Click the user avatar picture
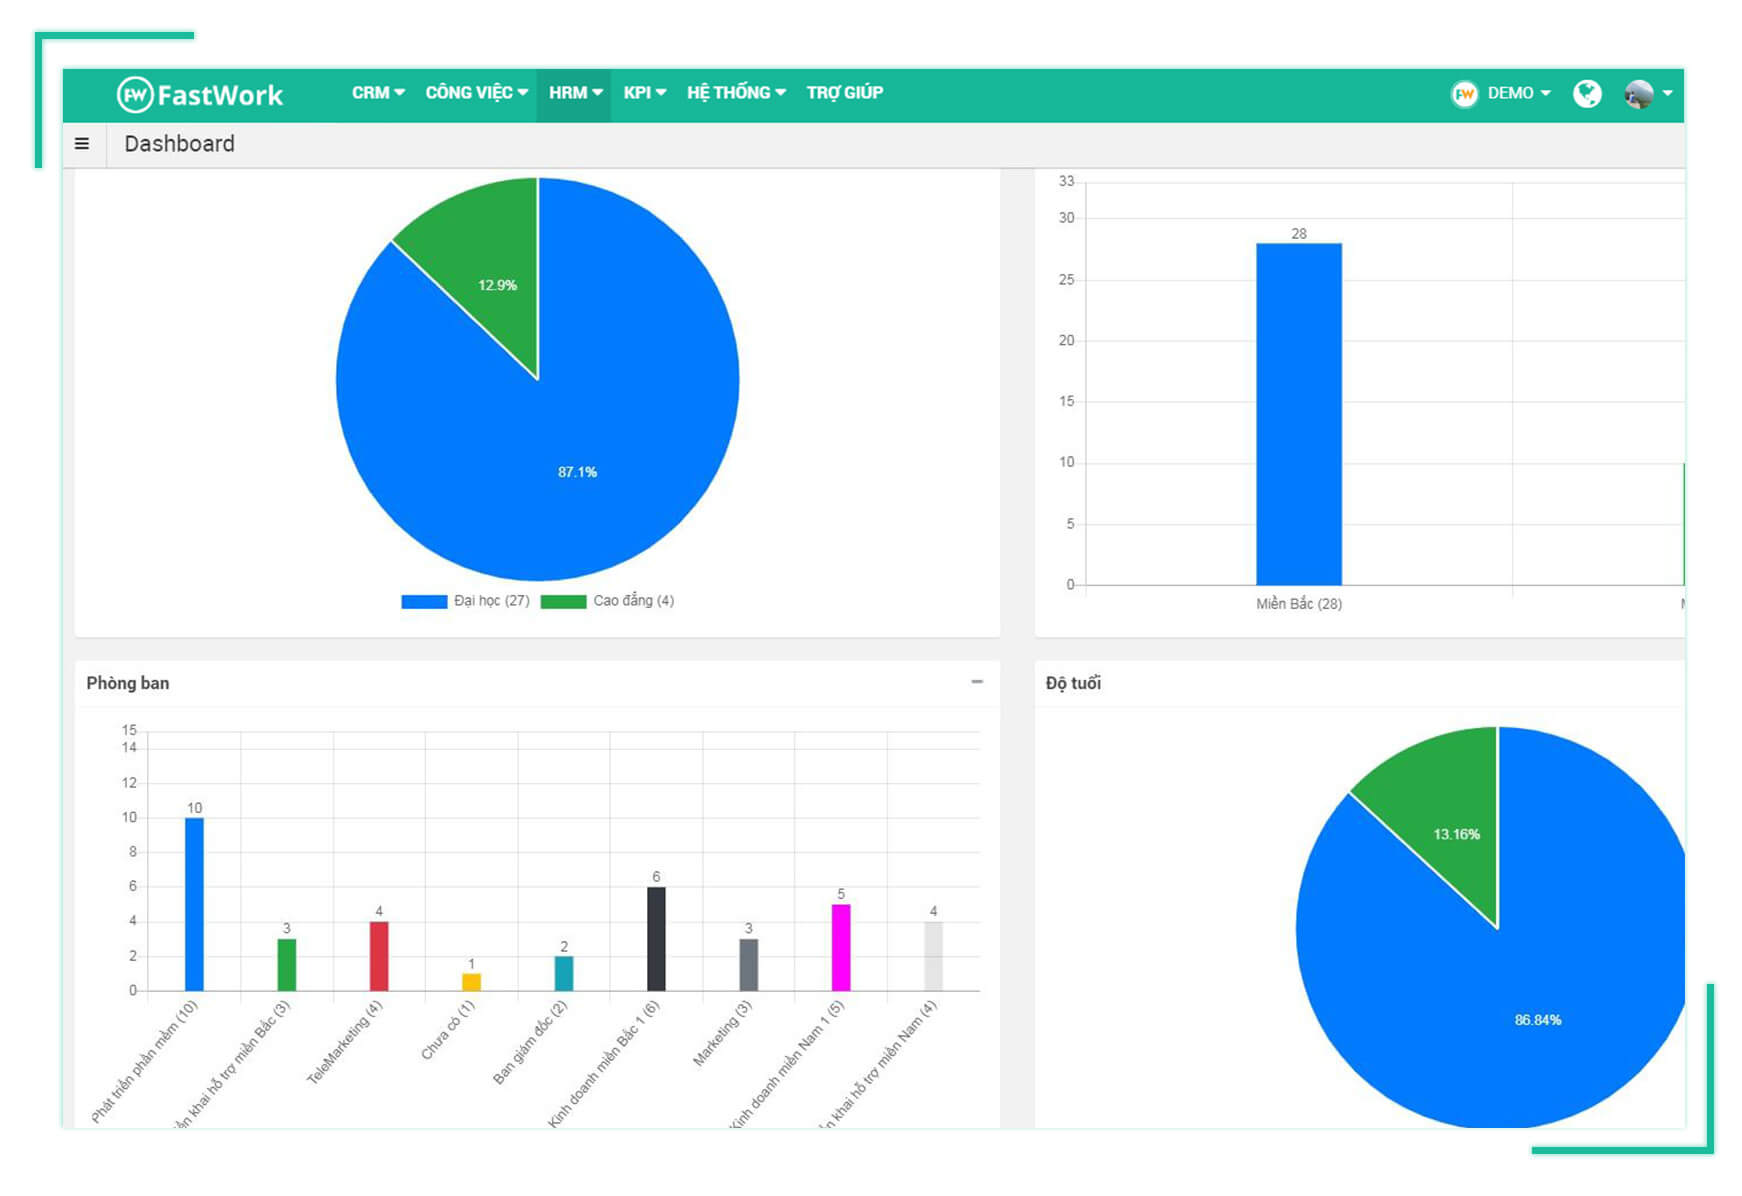1742x1196 pixels. tap(1638, 94)
